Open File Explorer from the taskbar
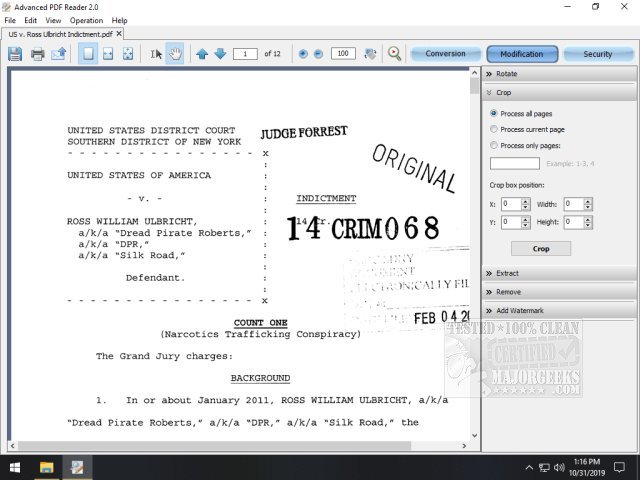The image size is (640, 480). [x=46, y=467]
